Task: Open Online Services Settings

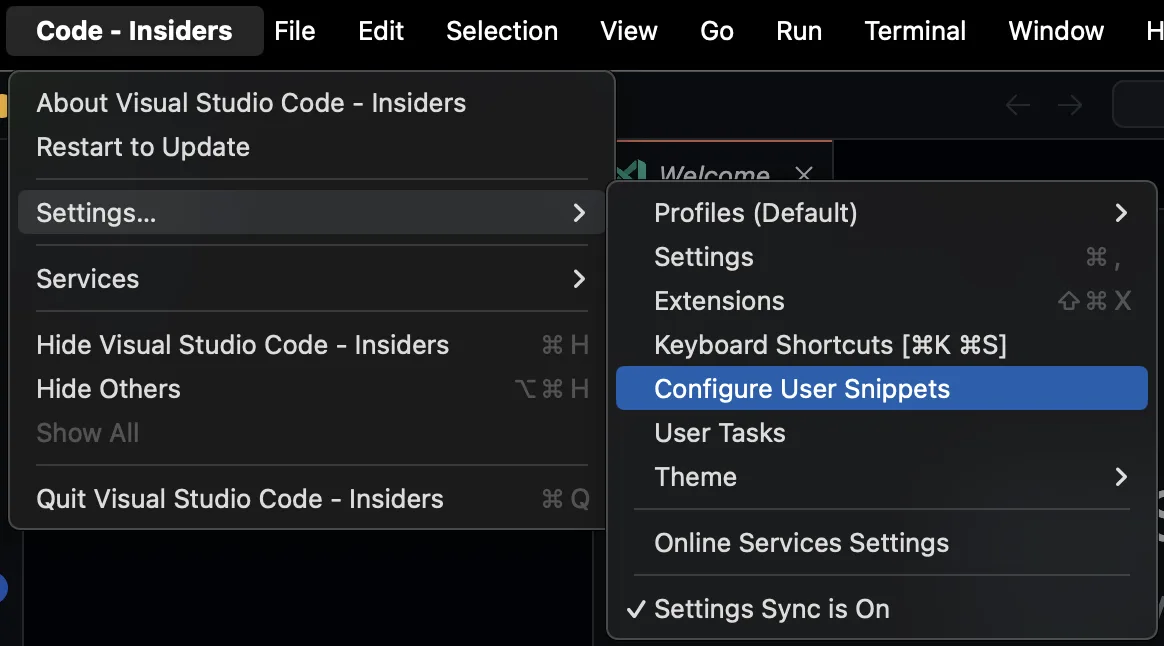Action: 882,543
